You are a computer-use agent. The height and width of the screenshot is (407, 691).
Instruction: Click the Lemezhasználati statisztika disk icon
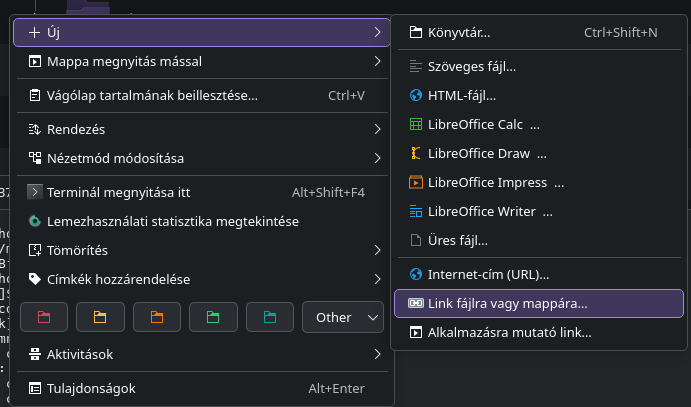35,221
